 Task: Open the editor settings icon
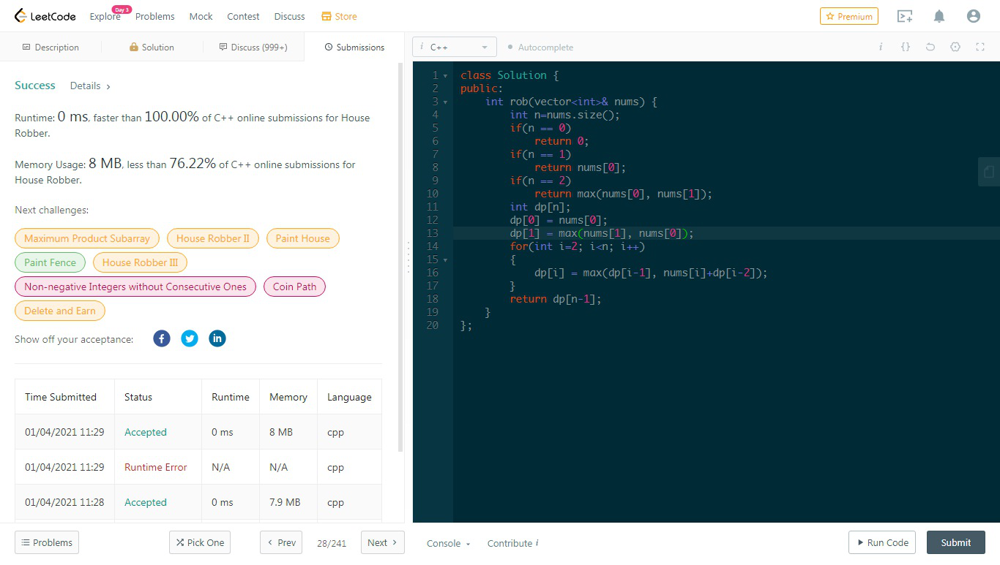[955, 47]
